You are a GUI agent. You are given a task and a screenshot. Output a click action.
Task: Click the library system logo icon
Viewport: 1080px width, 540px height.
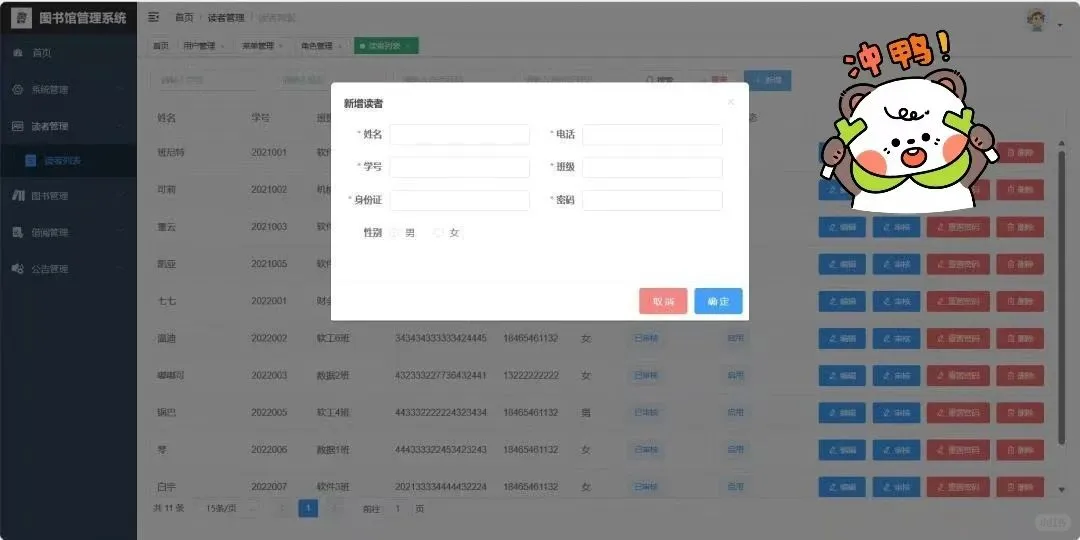click(x=21, y=18)
